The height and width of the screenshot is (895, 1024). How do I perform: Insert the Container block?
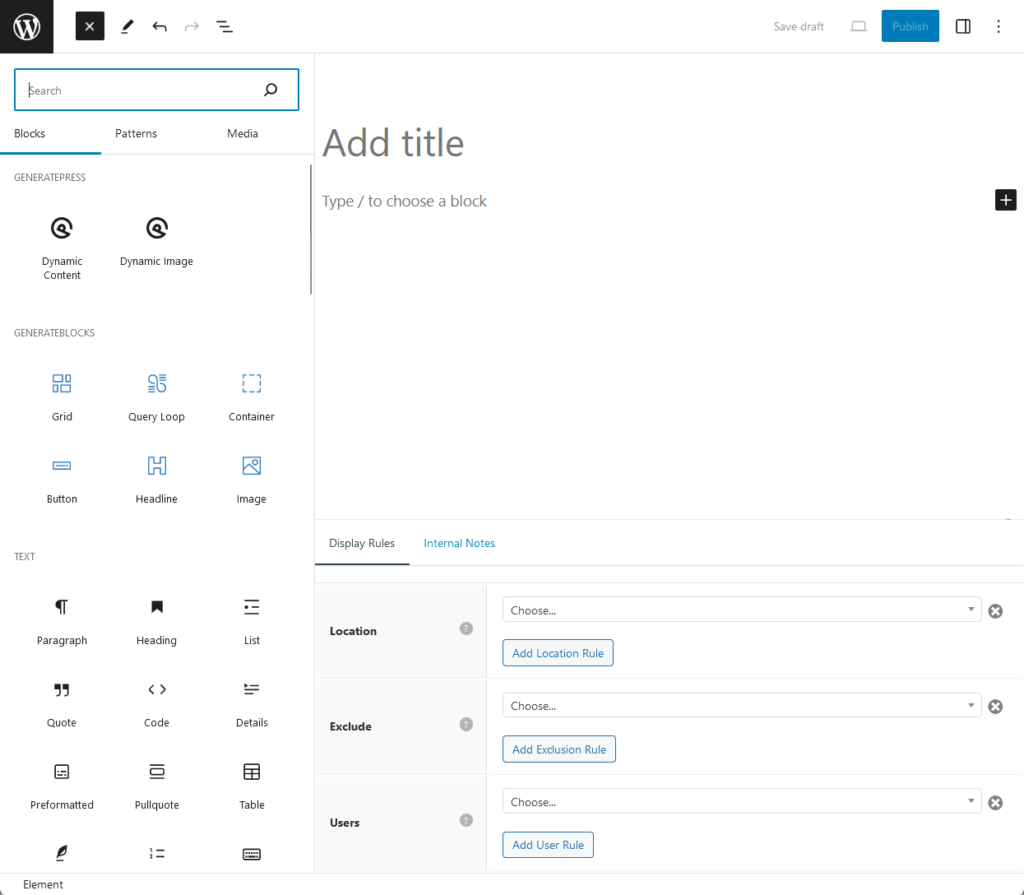[x=251, y=397]
